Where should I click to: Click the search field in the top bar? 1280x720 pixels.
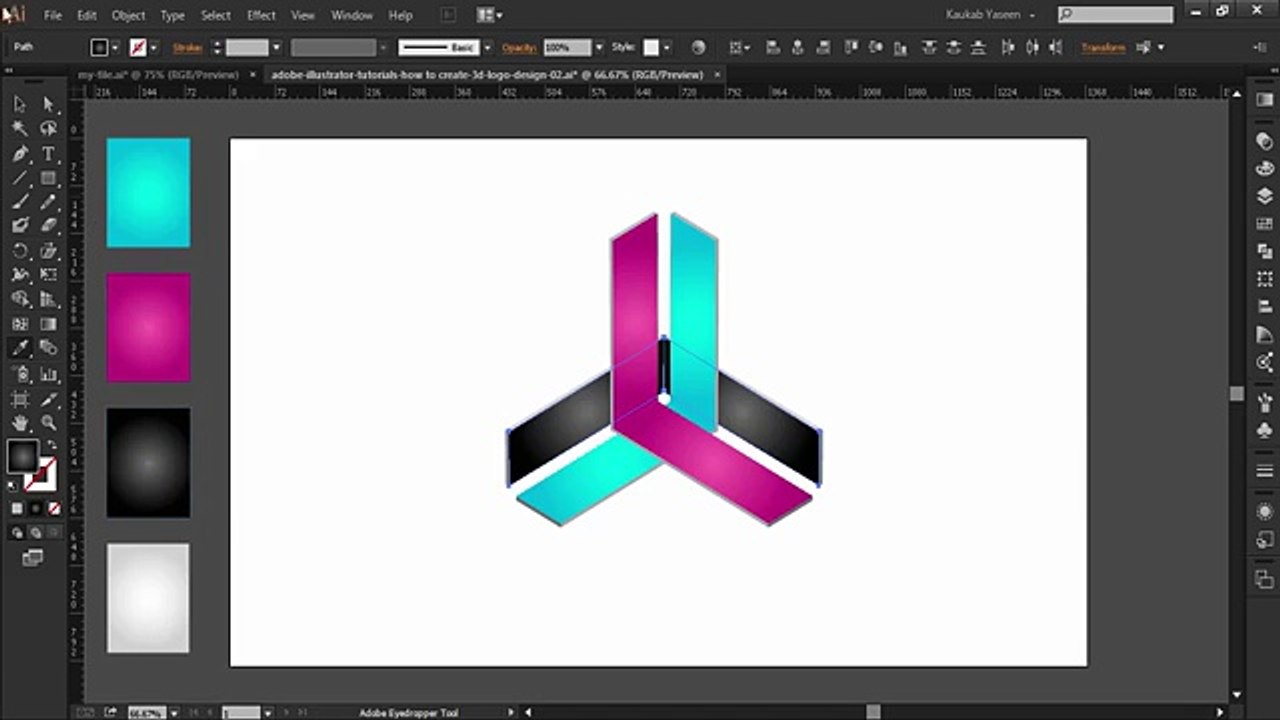click(1115, 15)
